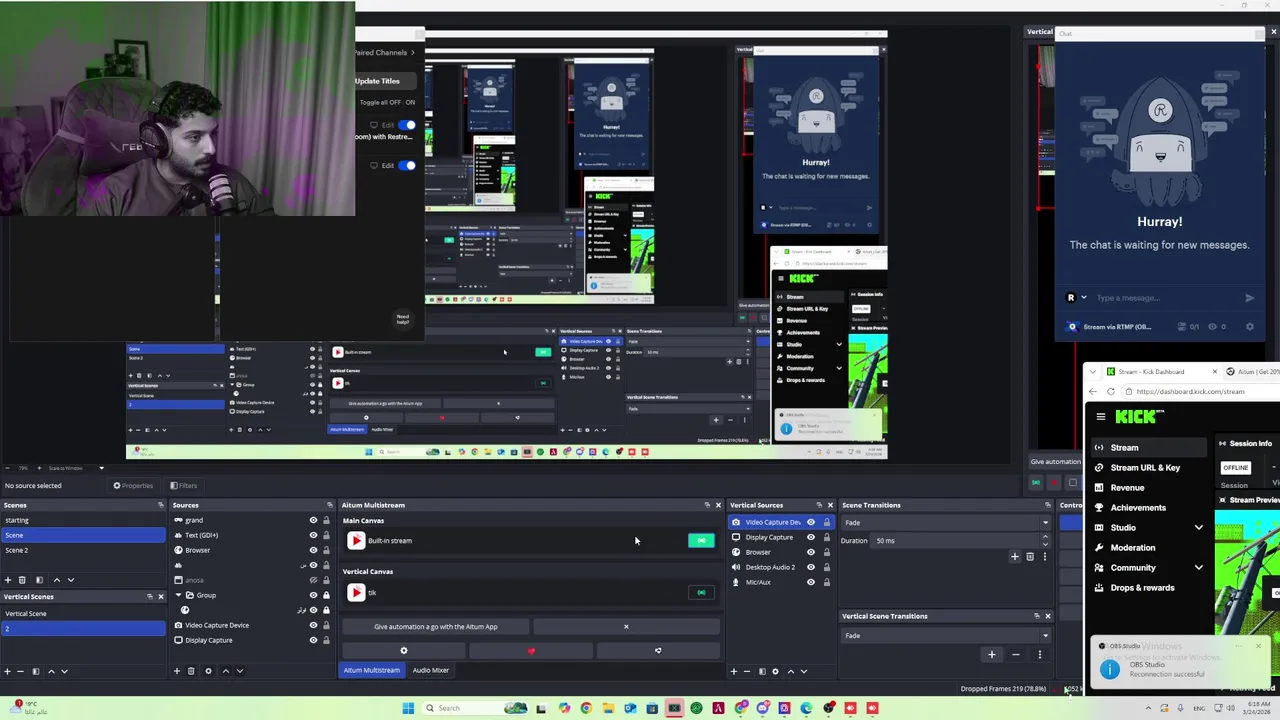Toggle the tik vertical stream output
1280x720 pixels.
pyautogui.click(x=701, y=593)
